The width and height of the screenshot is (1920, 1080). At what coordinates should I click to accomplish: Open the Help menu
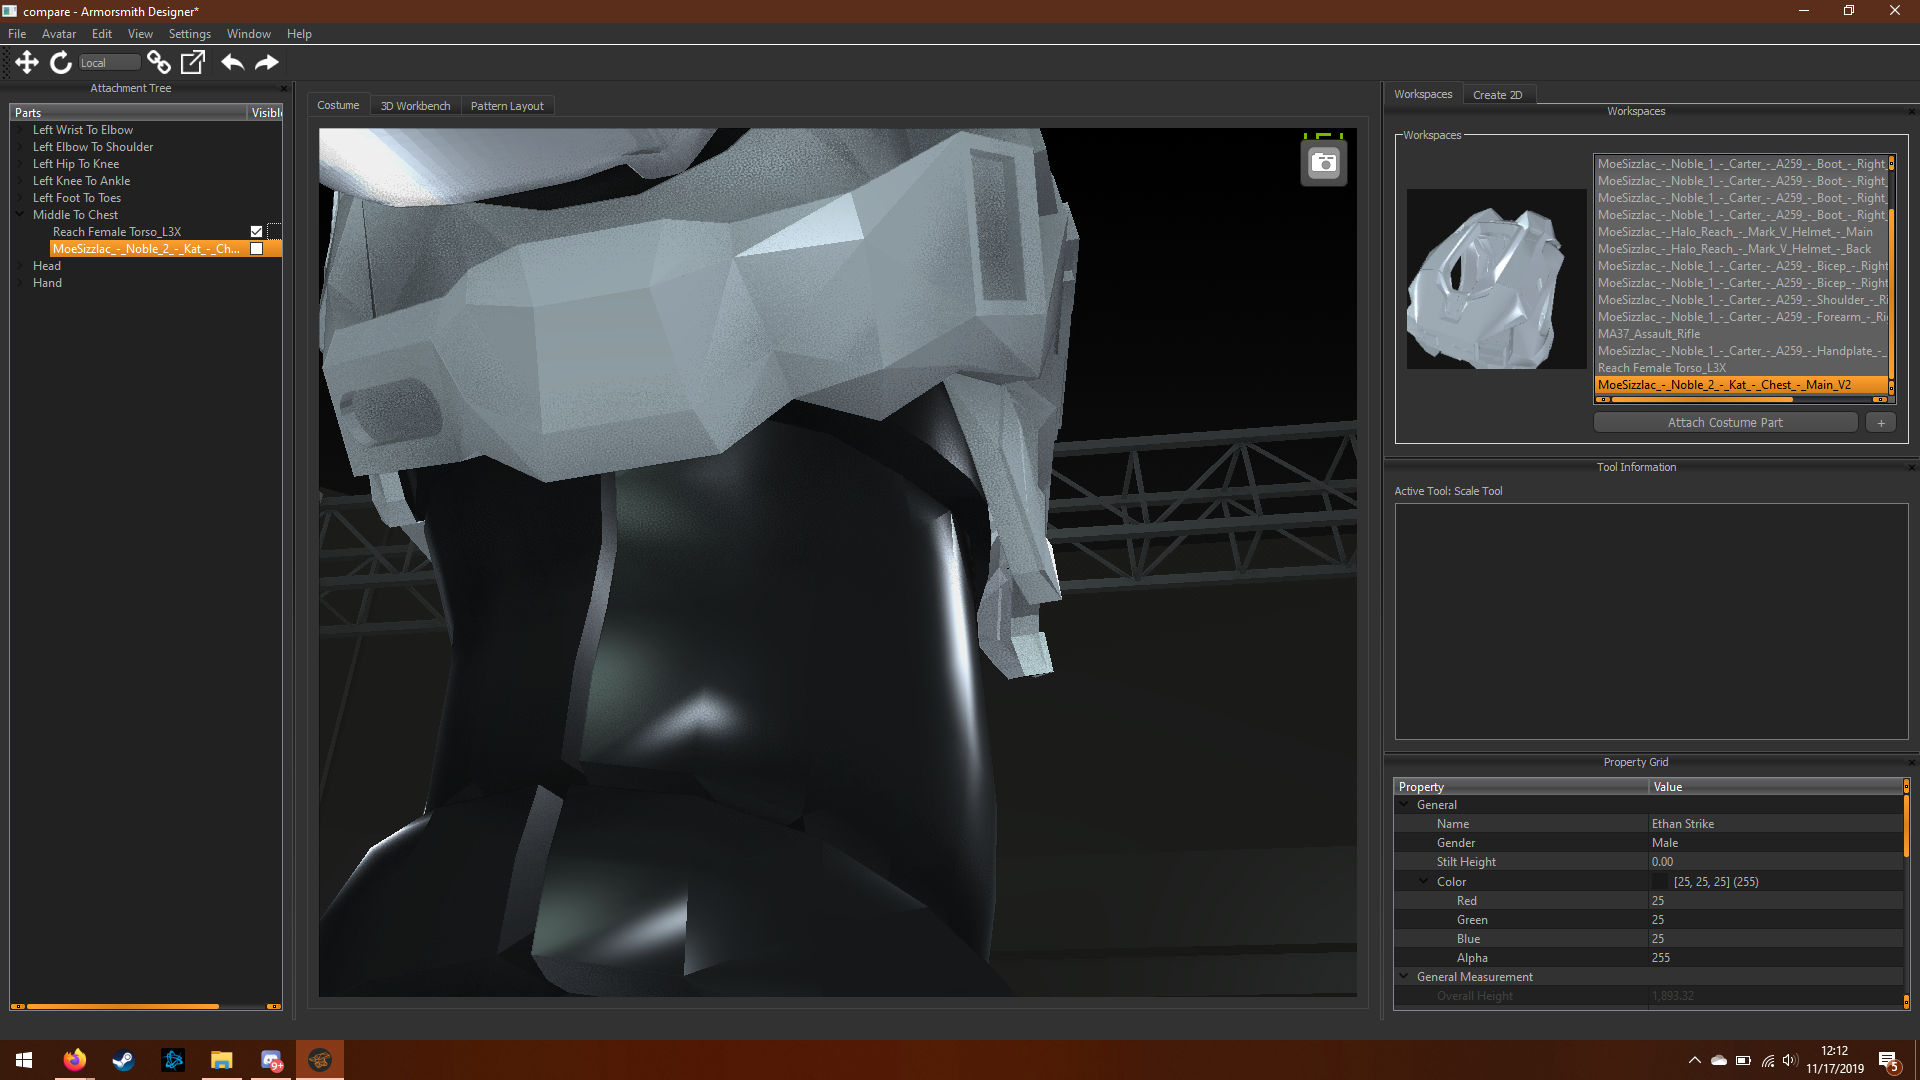[299, 33]
